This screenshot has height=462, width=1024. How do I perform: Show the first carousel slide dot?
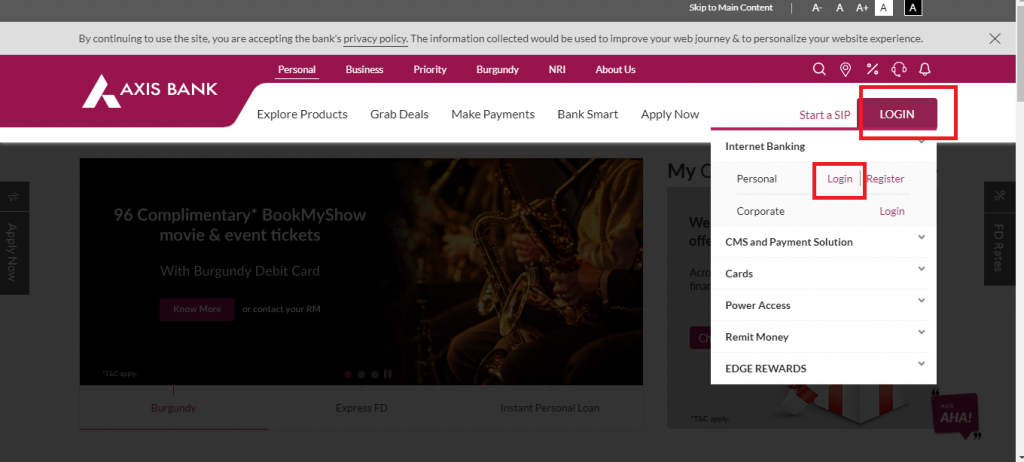click(x=348, y=374)
